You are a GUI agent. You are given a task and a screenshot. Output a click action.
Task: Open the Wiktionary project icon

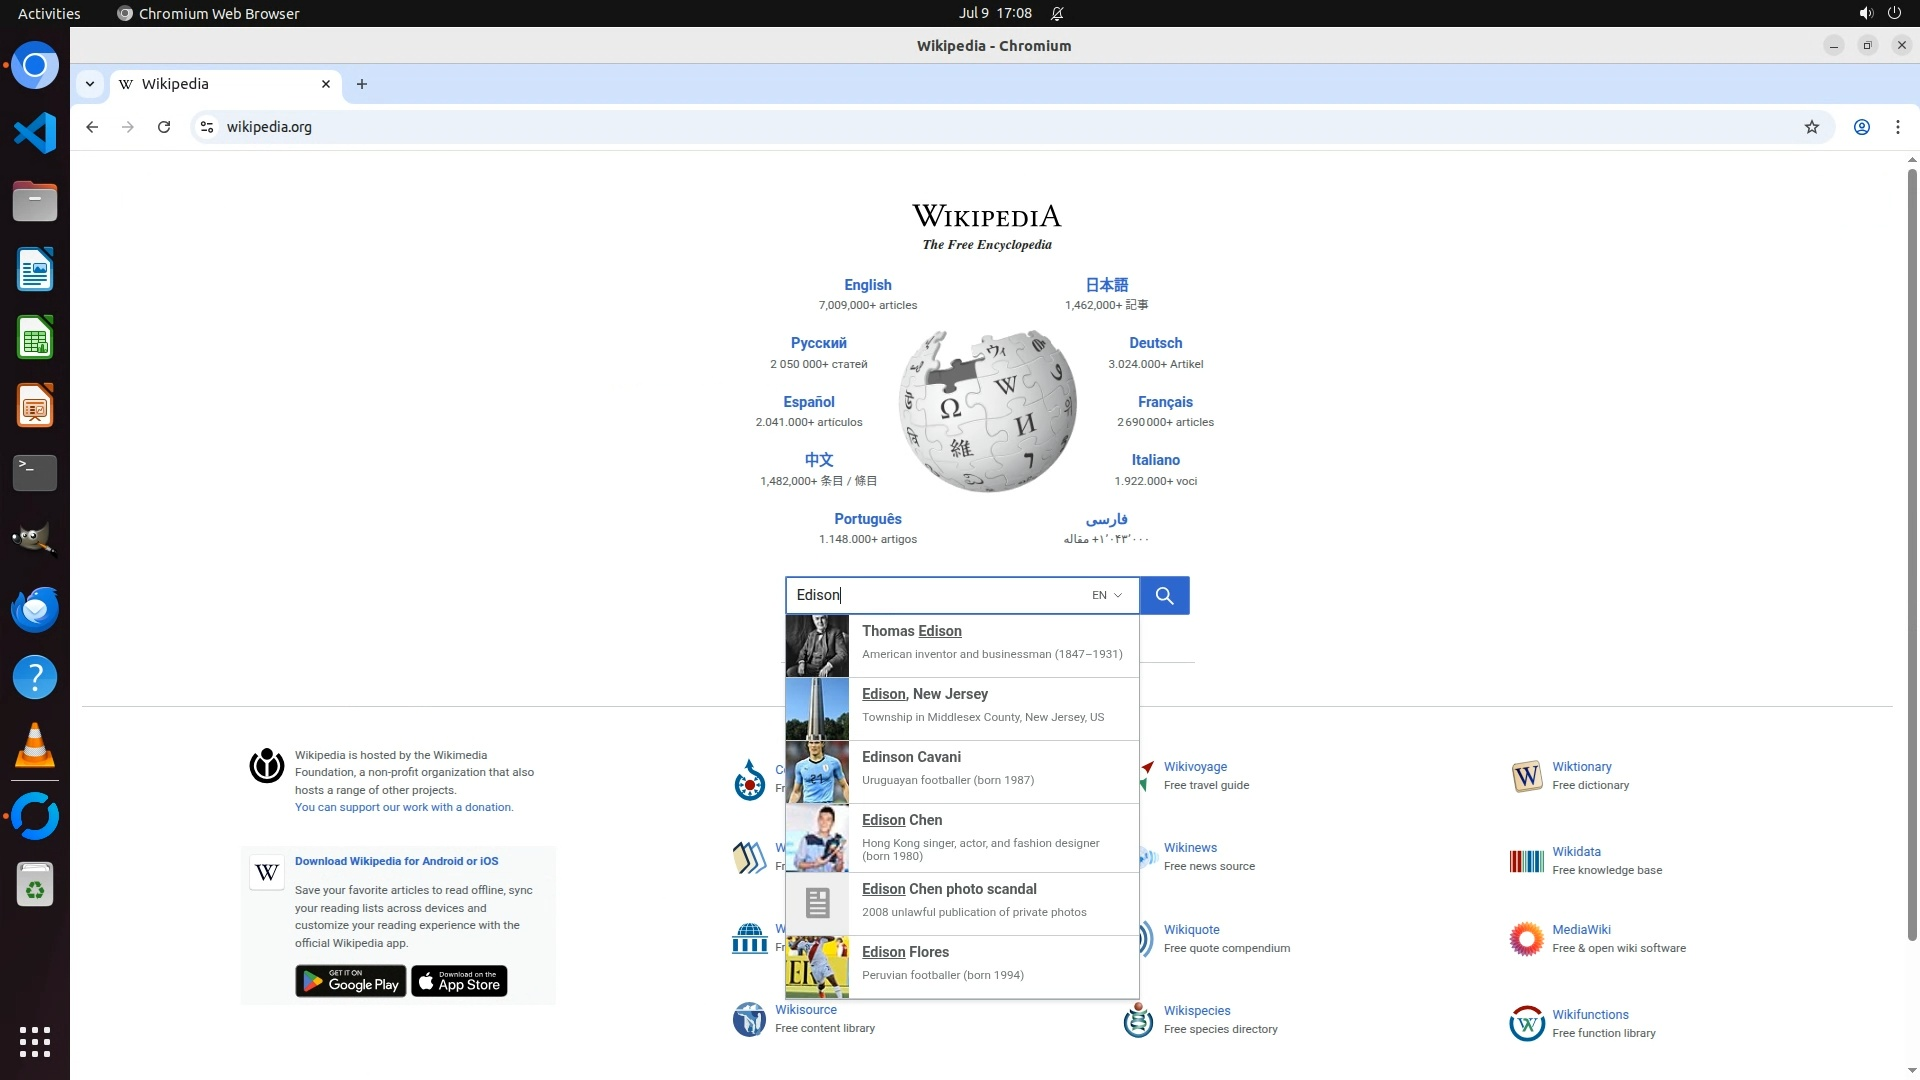1526,776
